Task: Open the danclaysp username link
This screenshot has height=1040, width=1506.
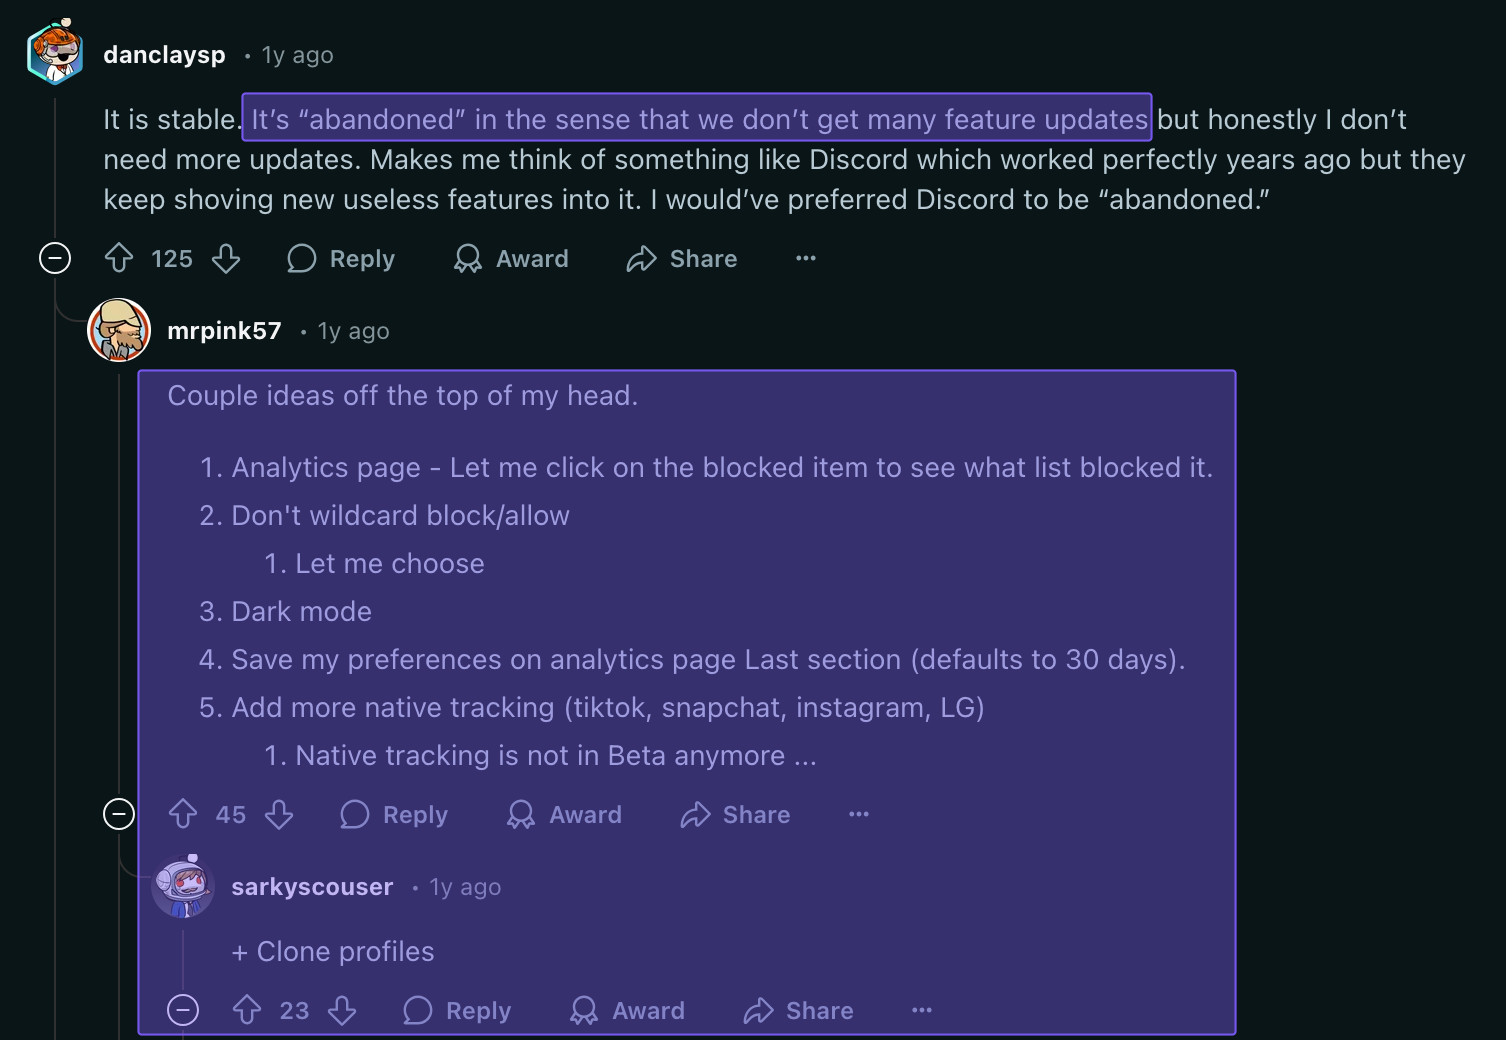Action: pyautogui.click(x=165, y=55)
